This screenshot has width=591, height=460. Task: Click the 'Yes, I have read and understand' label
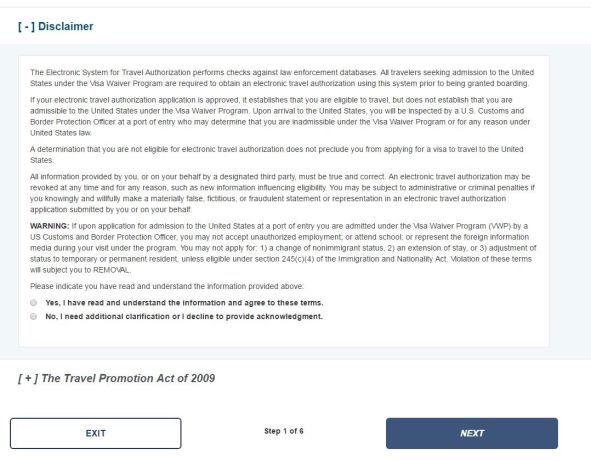pyautogui.click(x=184, y=303)
